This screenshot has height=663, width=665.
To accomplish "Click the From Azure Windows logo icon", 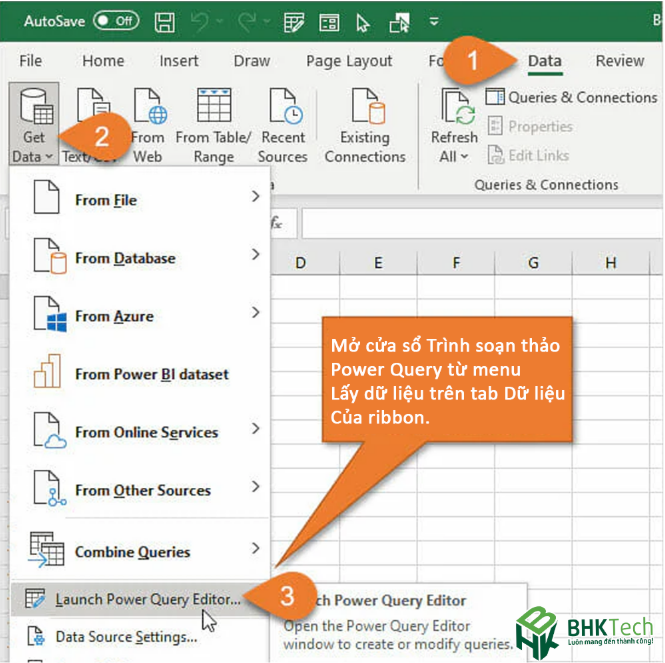I will pos(50,314).
